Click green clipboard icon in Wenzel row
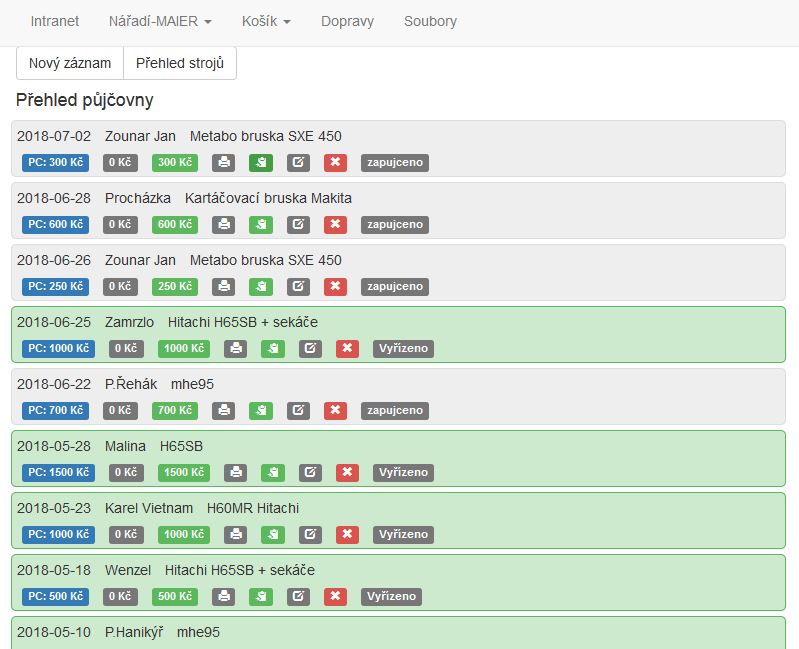This screenshot has width=799, height=649. 261,597
